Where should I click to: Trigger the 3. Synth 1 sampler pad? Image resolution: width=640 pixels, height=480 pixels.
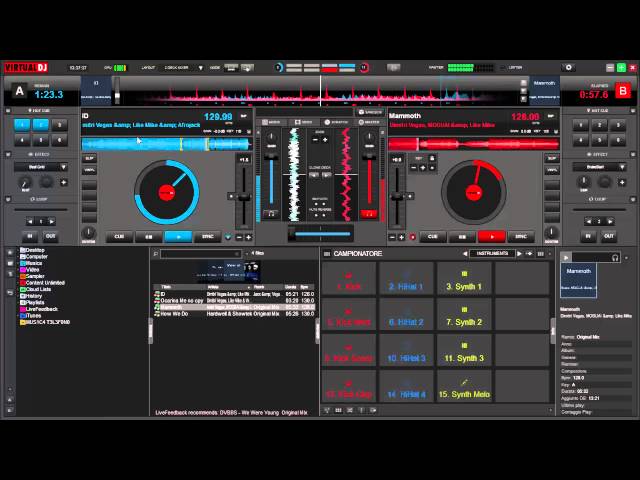coord(464,279)
